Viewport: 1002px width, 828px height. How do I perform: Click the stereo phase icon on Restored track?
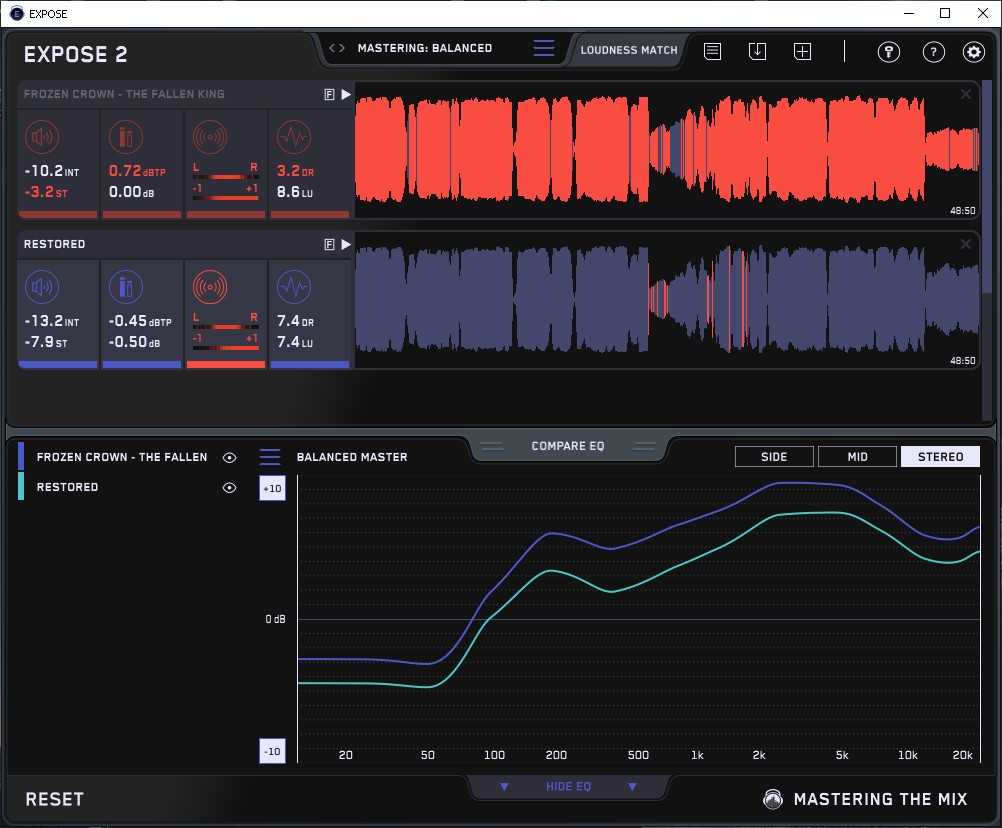pyautogui.click(x=209, y=288)
